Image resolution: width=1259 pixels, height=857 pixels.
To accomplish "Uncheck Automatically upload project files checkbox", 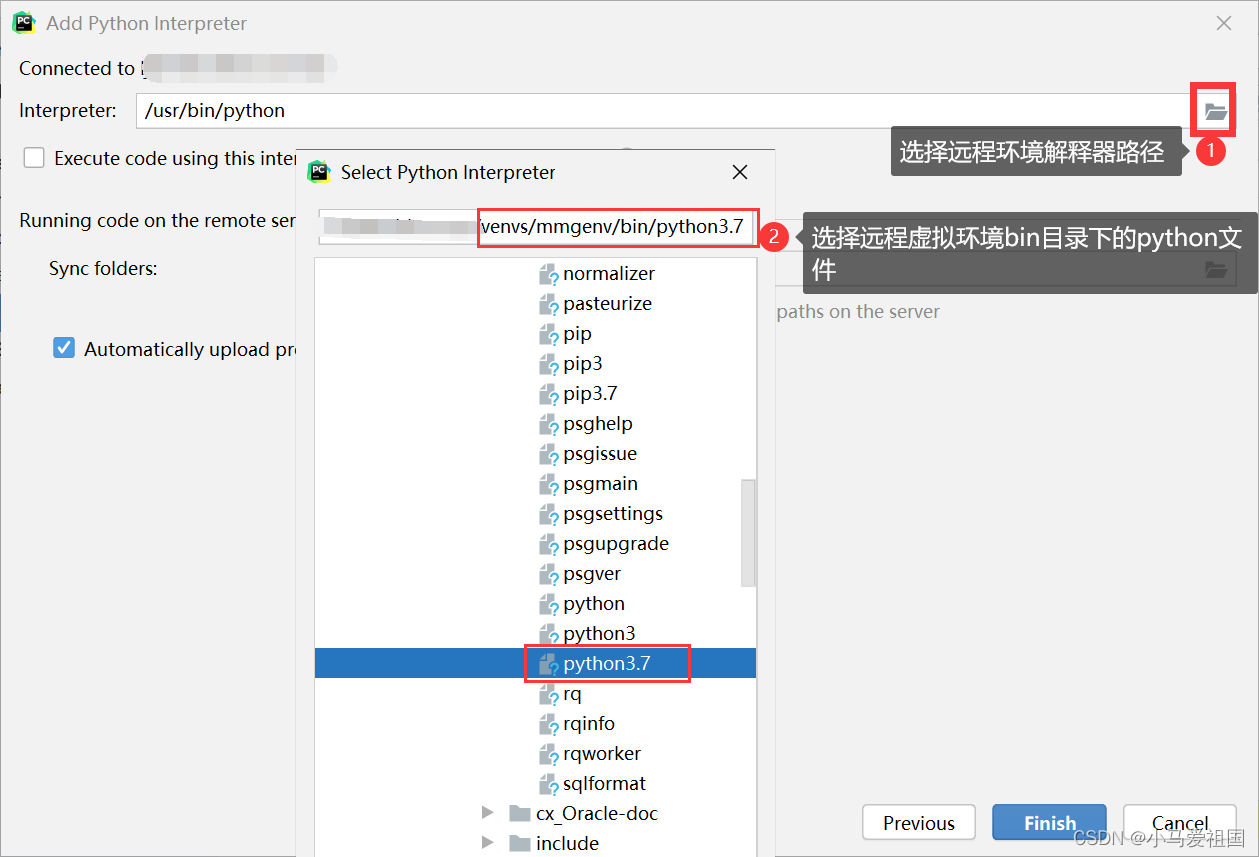I will [64, 348].
